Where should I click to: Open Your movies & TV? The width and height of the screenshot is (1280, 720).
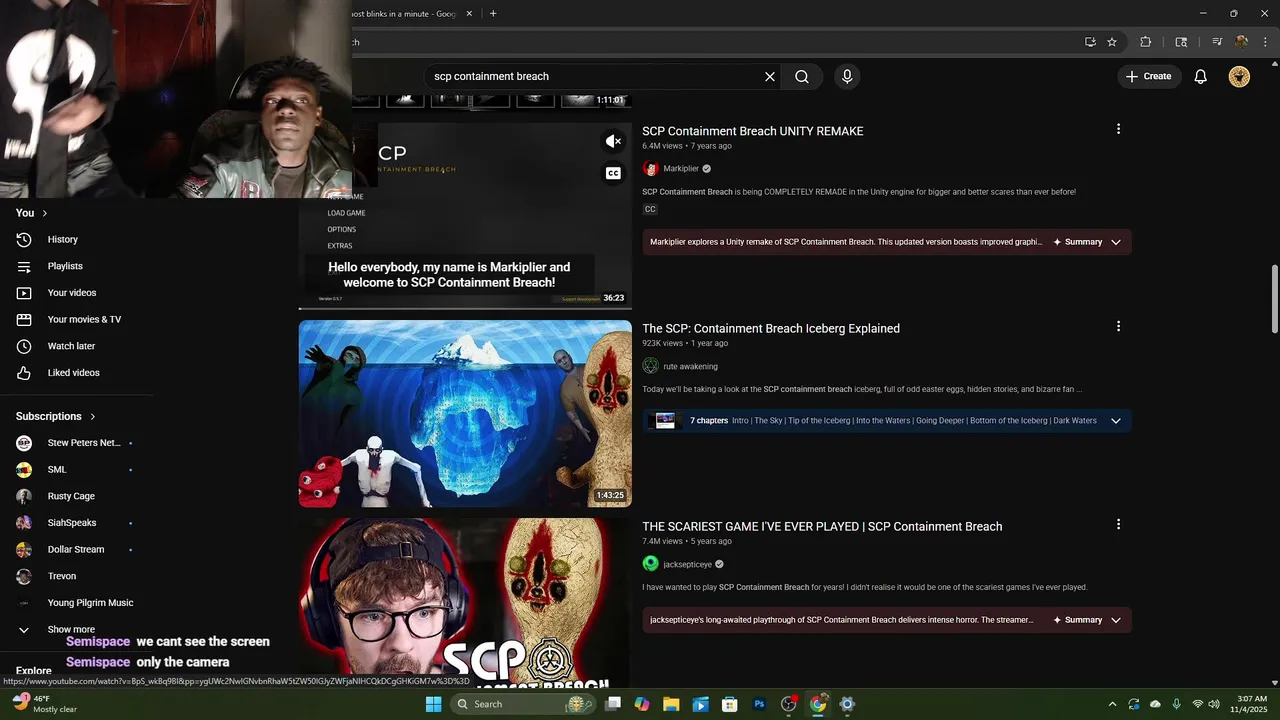pos(84,319)
